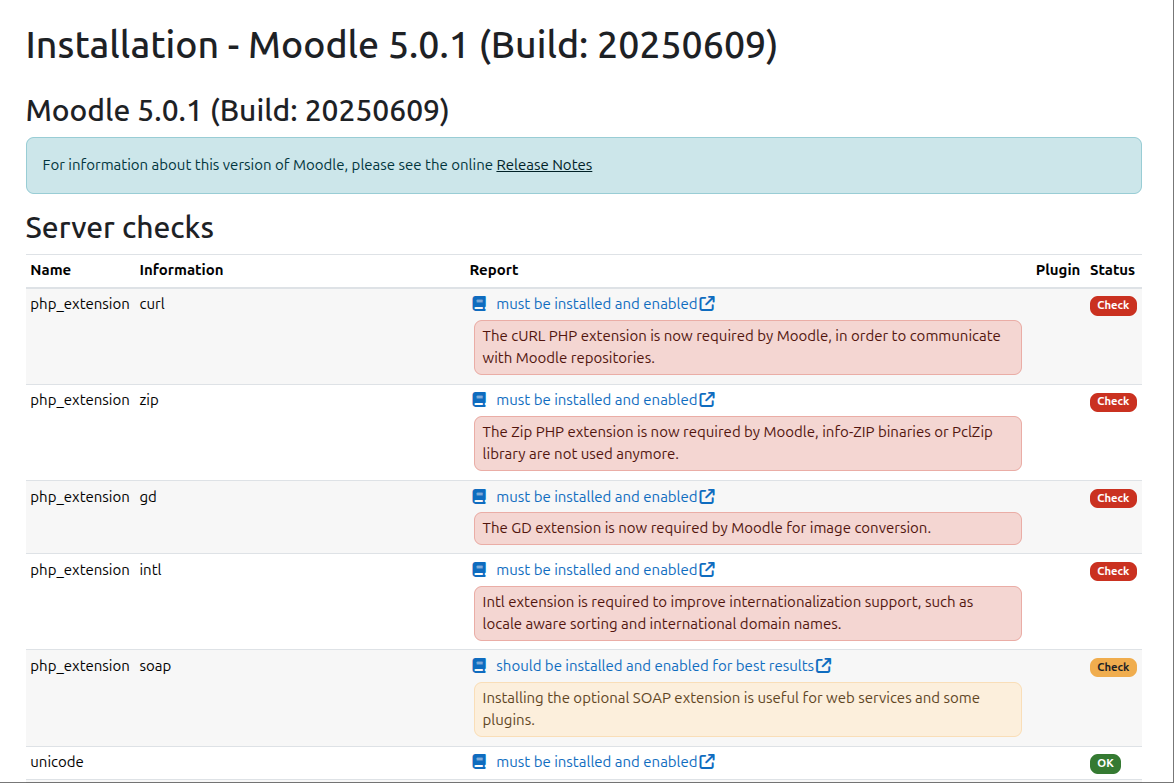Screen dimensions: 1174x783
Task: Click the red Check badge for zip
Action: pyautogui.click(x=1113, y=402)
